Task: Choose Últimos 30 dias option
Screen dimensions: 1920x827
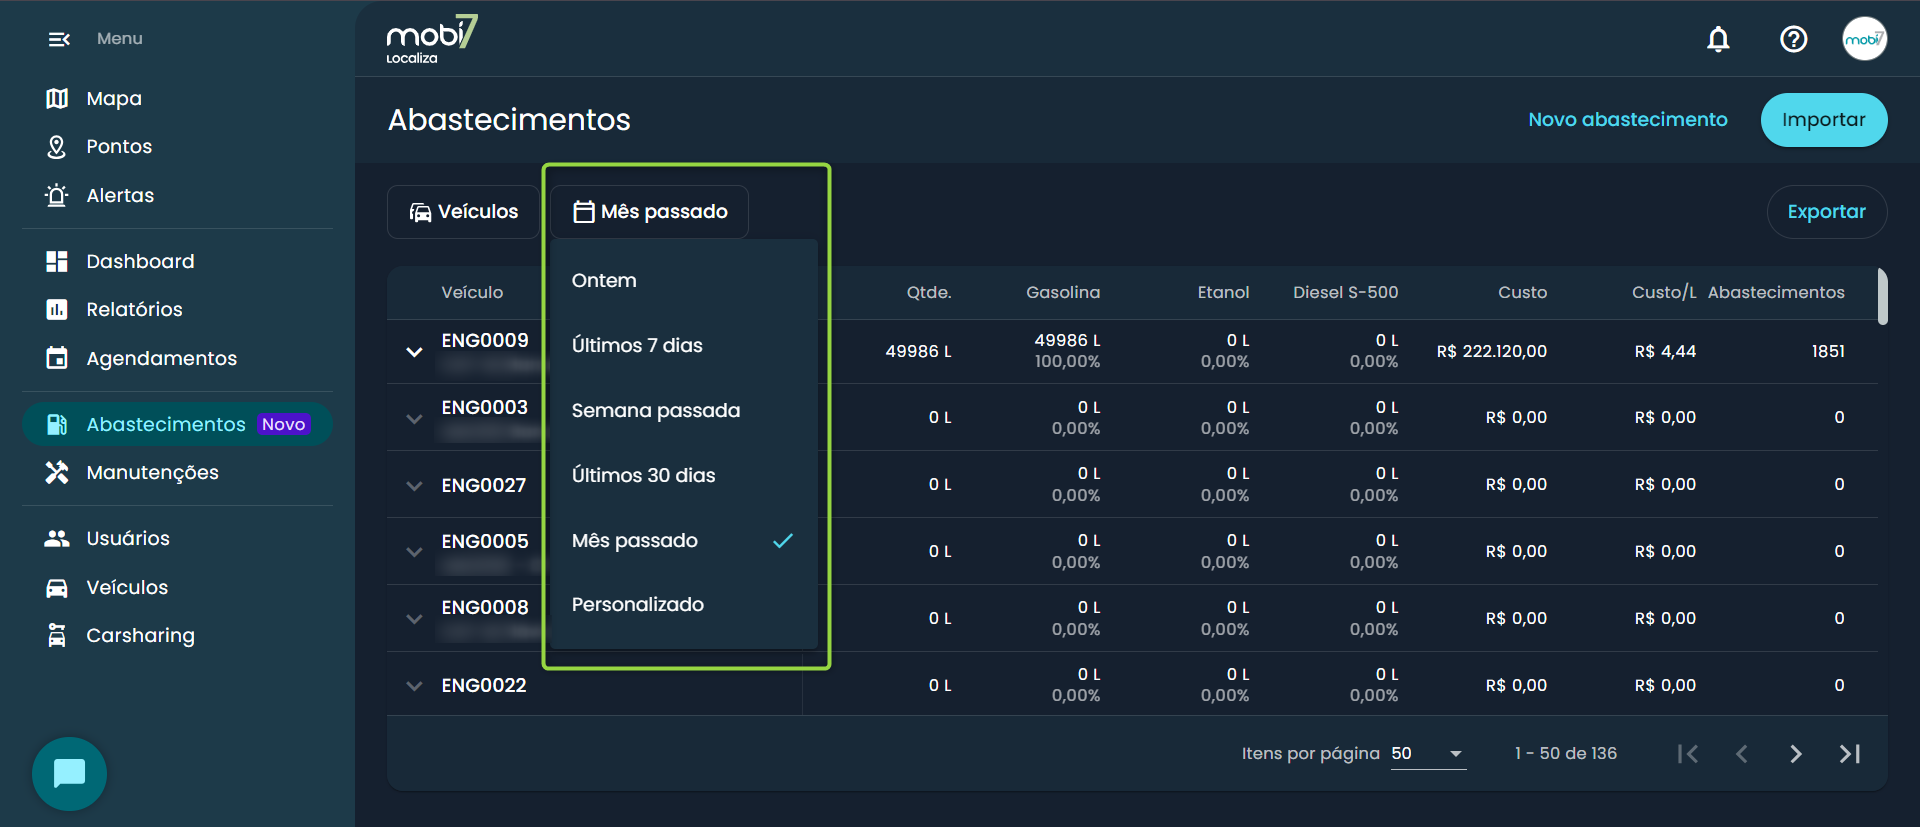Action: 684,476
